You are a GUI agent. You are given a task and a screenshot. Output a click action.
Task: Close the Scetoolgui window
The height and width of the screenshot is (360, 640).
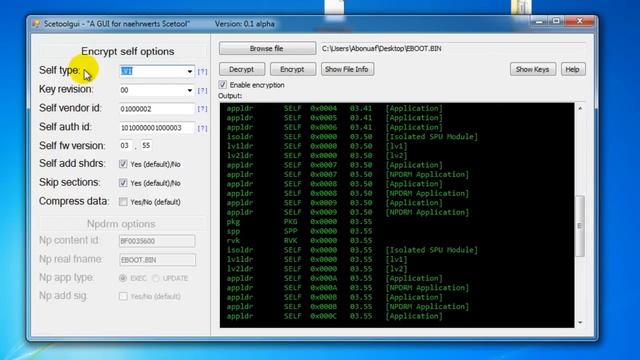click(580, 21)
